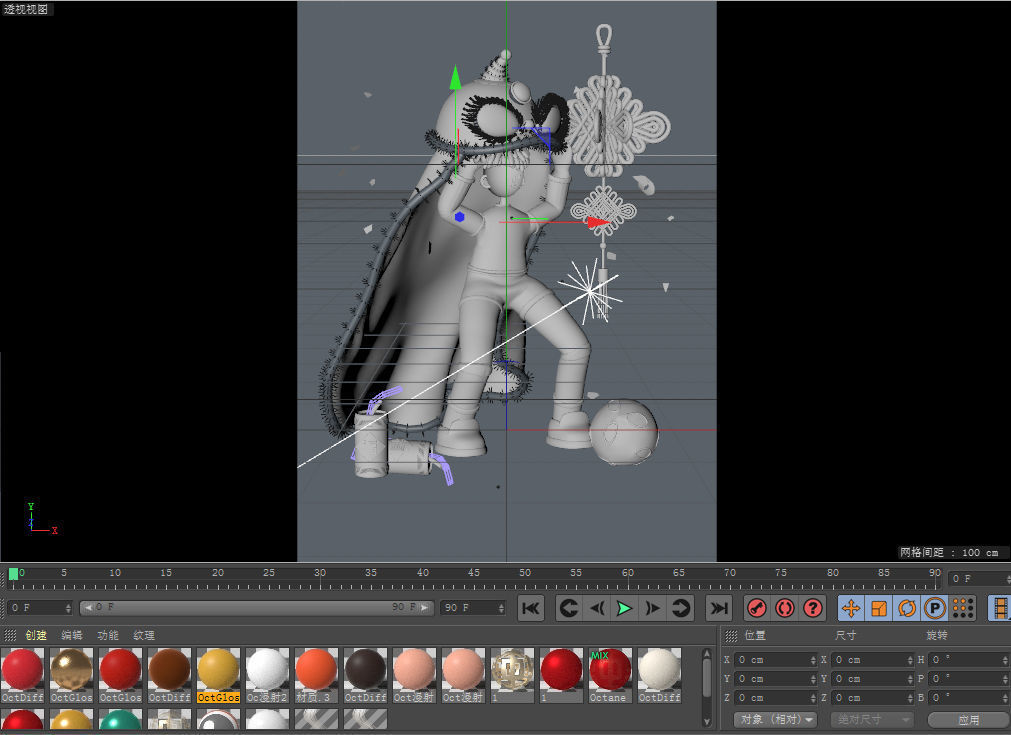Open the 纹理 menu in material manager

(144, 635)
